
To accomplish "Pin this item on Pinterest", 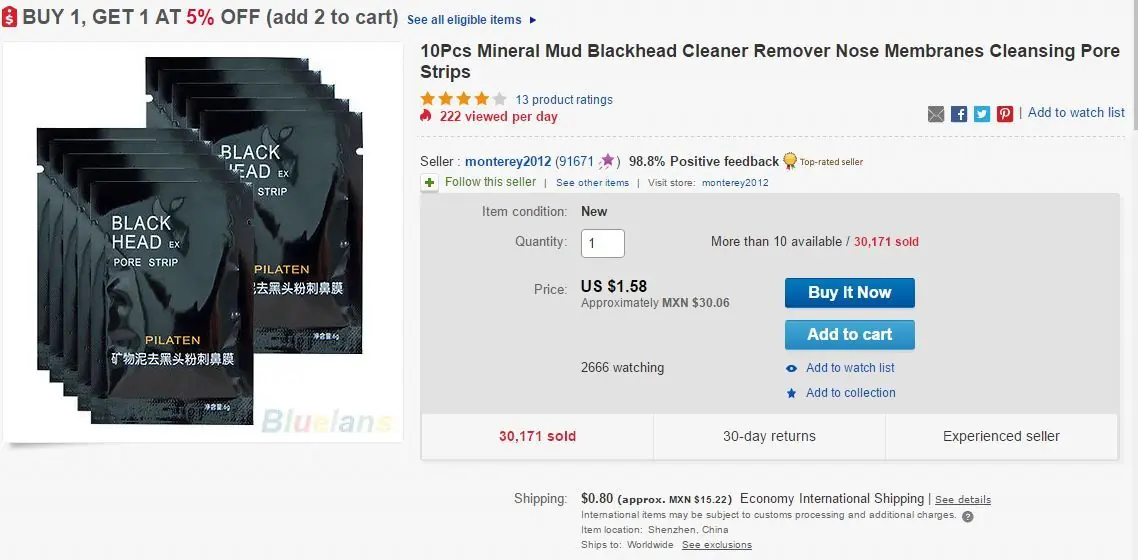I will click(x=1005, y=114).
